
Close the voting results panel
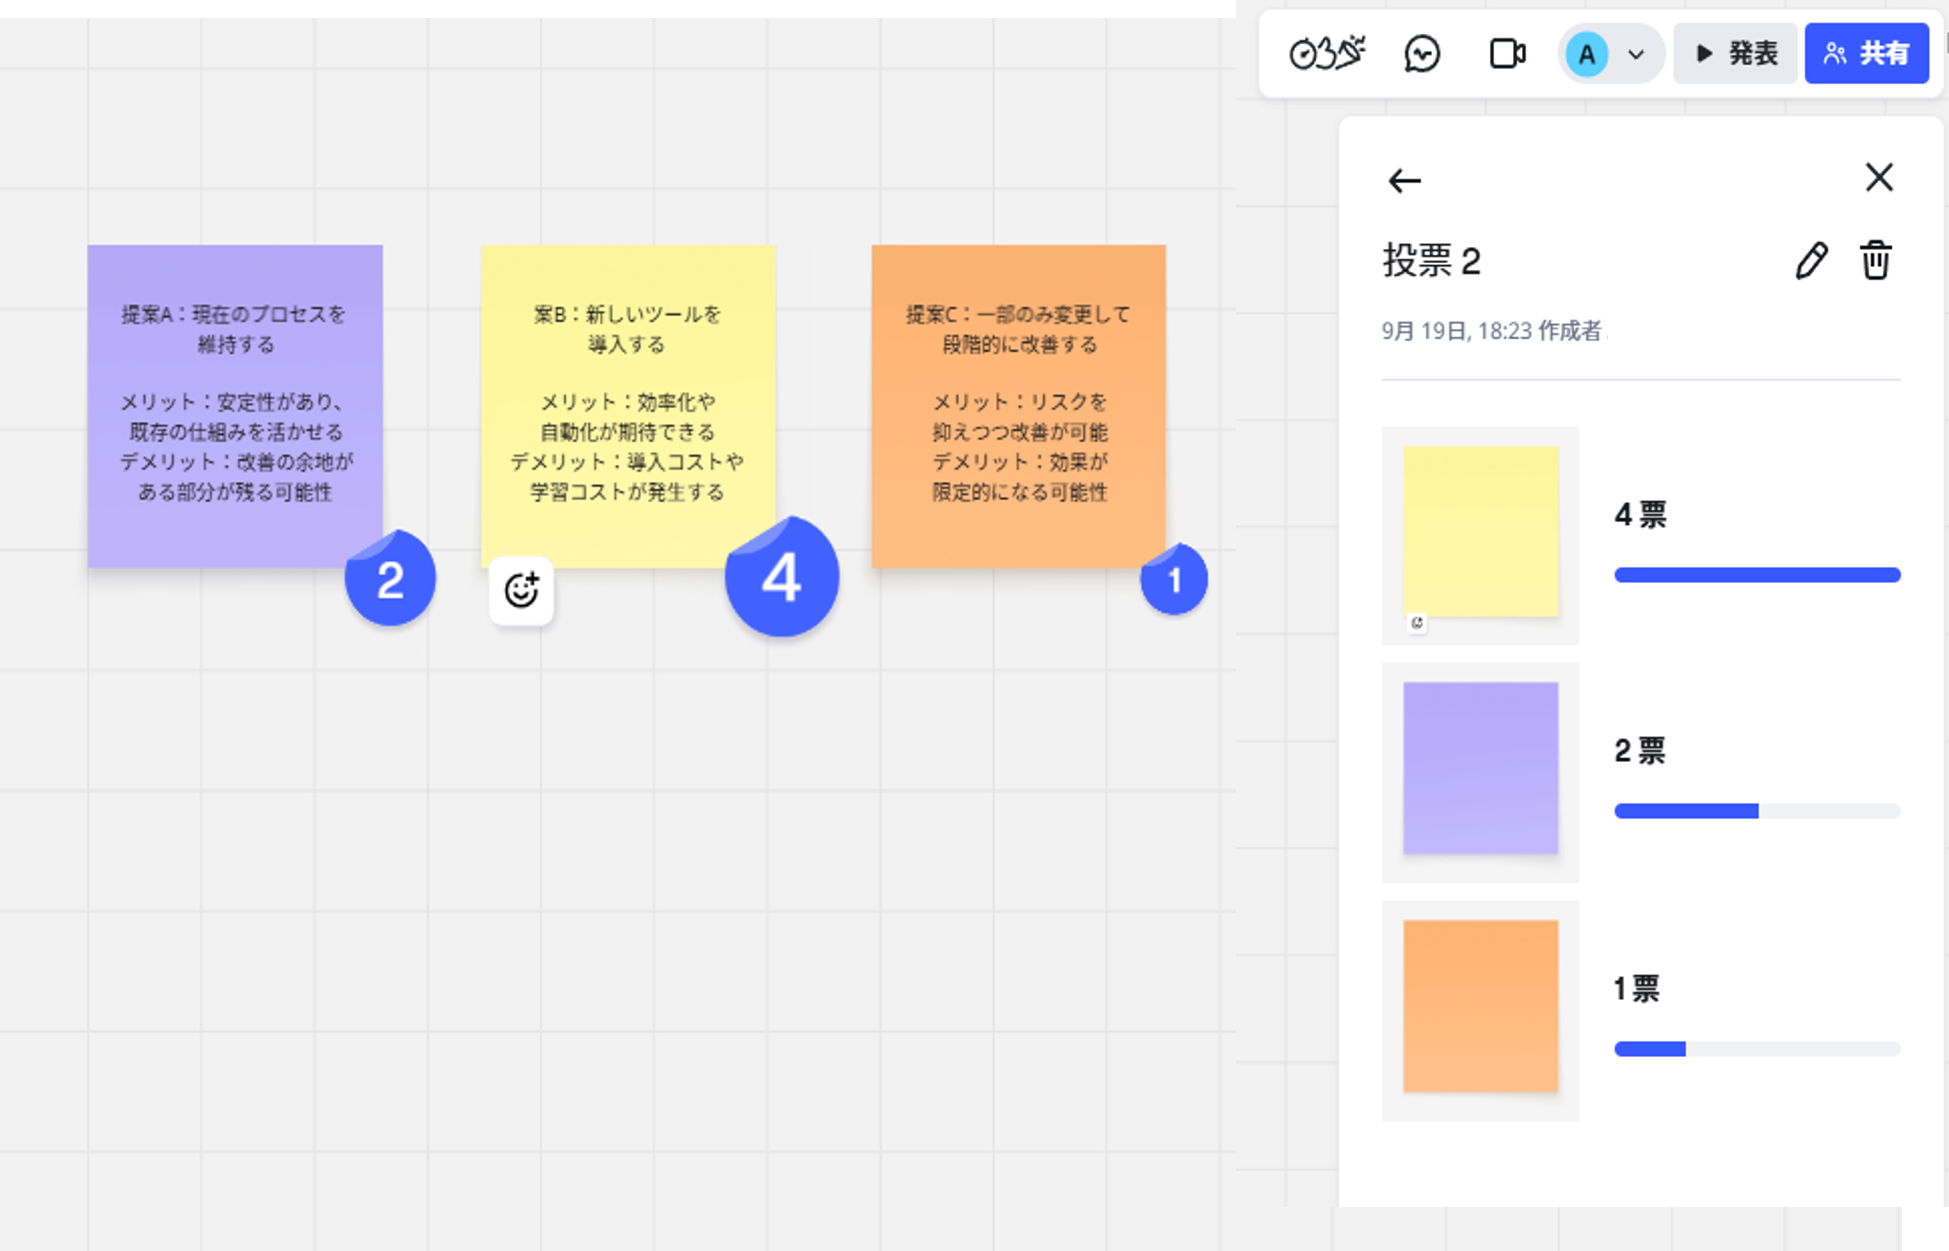point(1879,177)
